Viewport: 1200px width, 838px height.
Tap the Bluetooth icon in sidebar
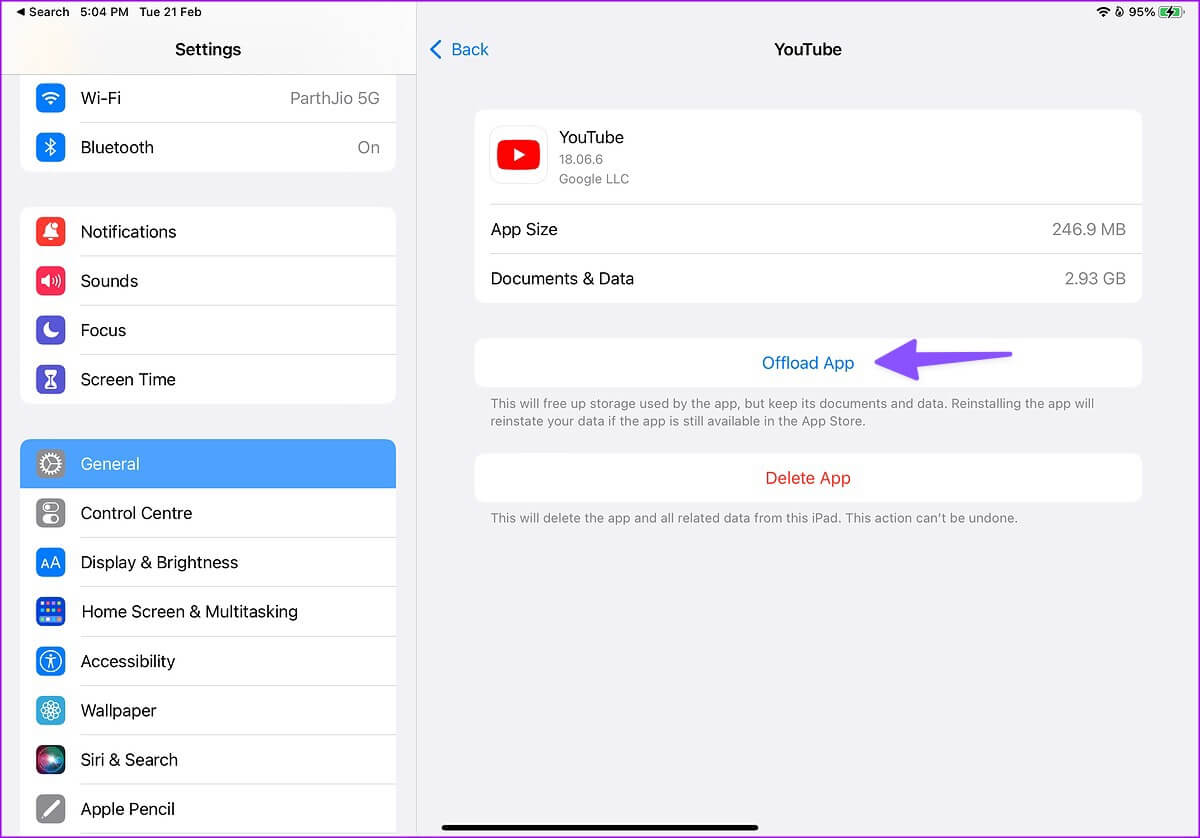pos(51,147)
